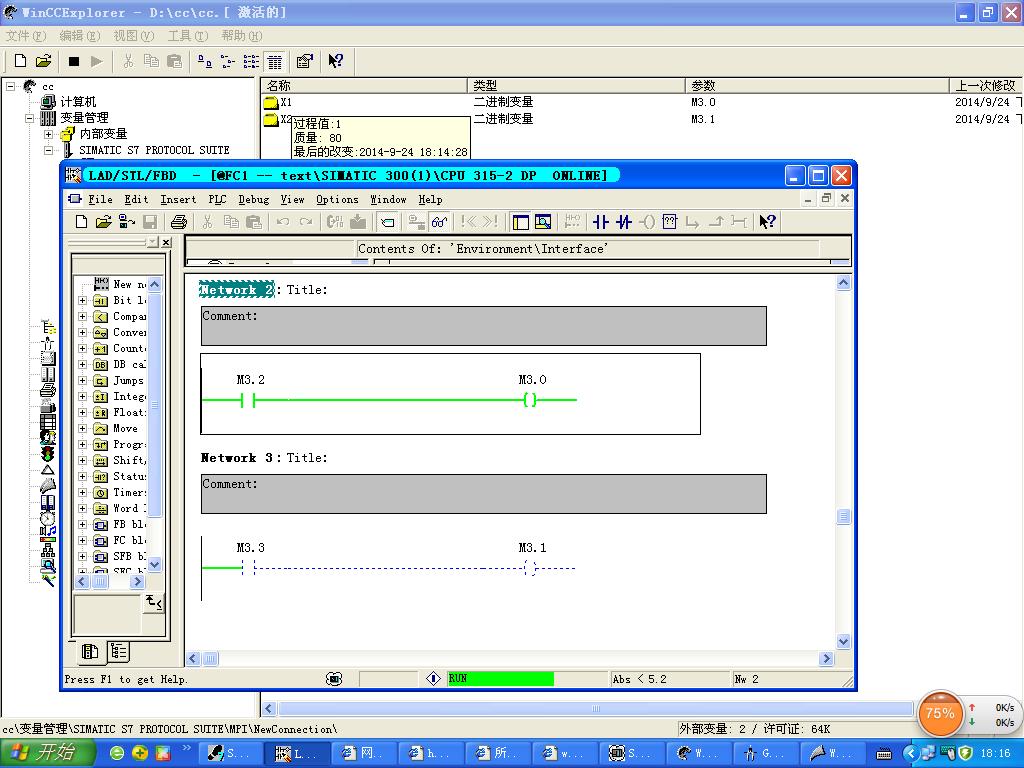Click right arrow of LAD horizontal scrollbar
The height and width of the screenshot is (768, 1024).
[827, 658]
